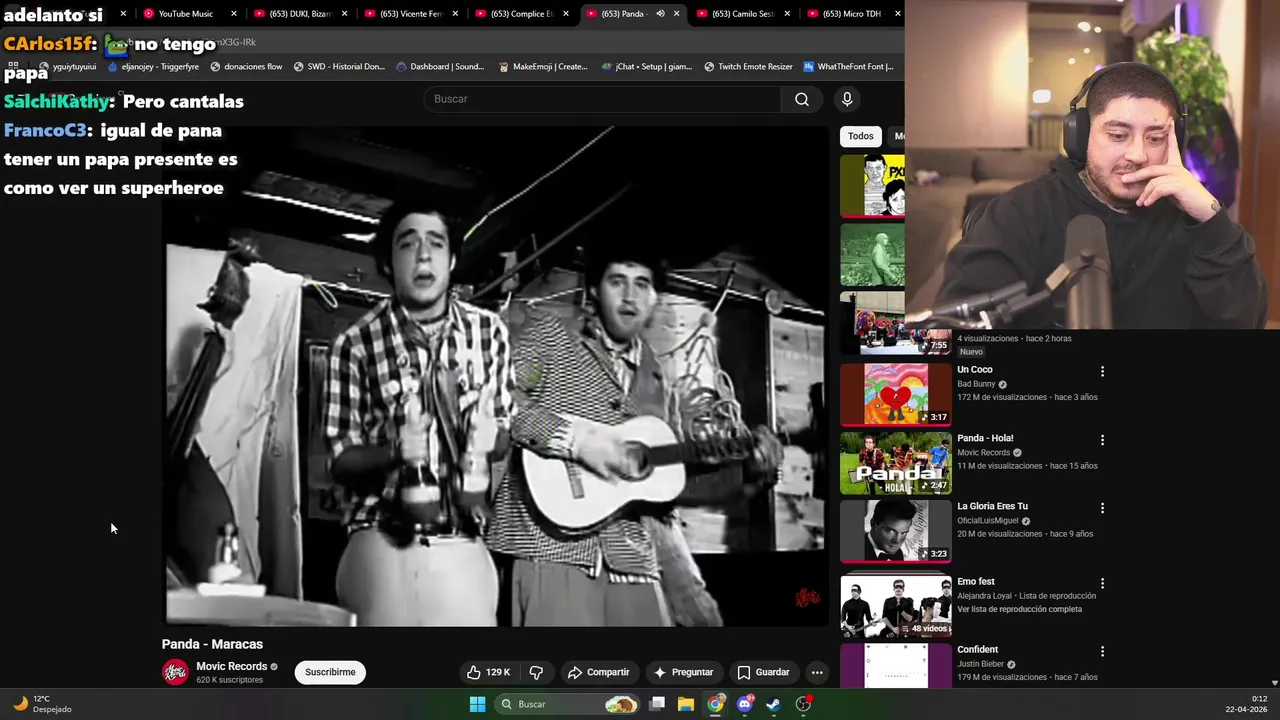This screenshot has height=720, width=1280.
Task: Dislike the video with thumbs-down icon
Action: point(536,672)
